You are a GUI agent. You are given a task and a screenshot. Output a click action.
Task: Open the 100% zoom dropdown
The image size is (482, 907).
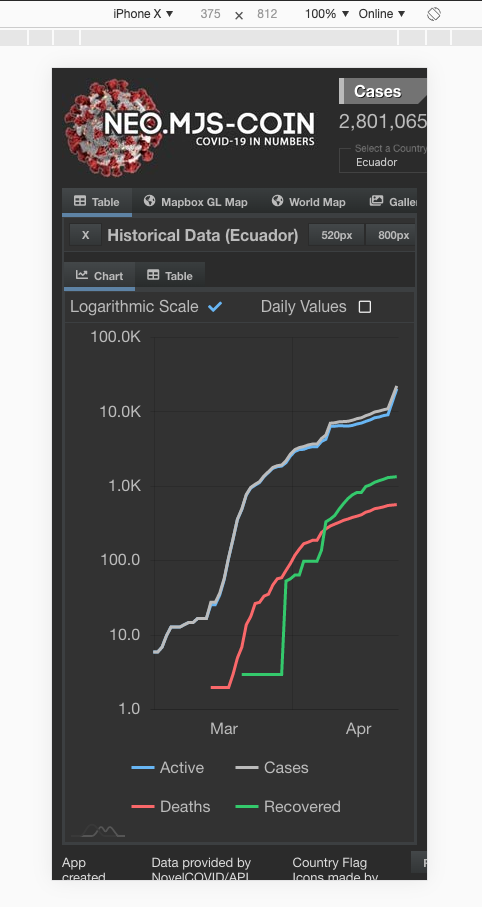pyautogui.click(x=327, y=14)
